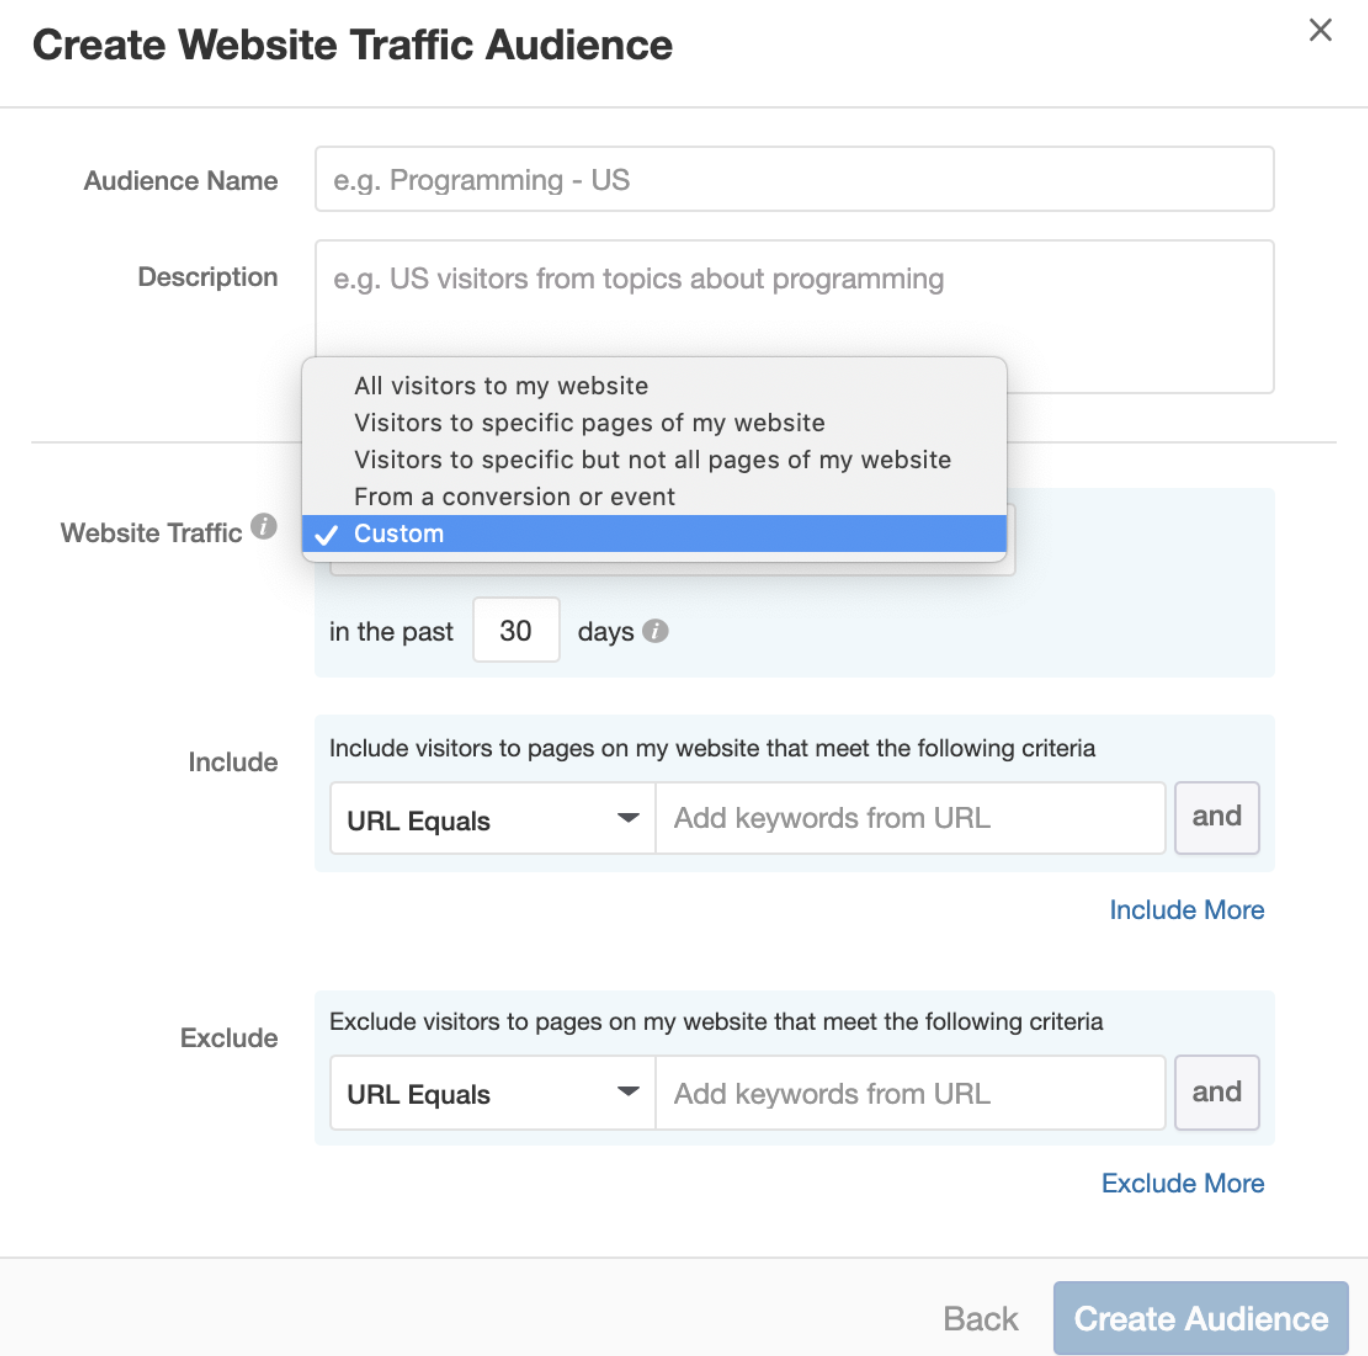Choose 'Visitors to specific pages of my website'
Viewport: 1368px width, 1356px height.
pyautogui.click(x=589, y=423)
